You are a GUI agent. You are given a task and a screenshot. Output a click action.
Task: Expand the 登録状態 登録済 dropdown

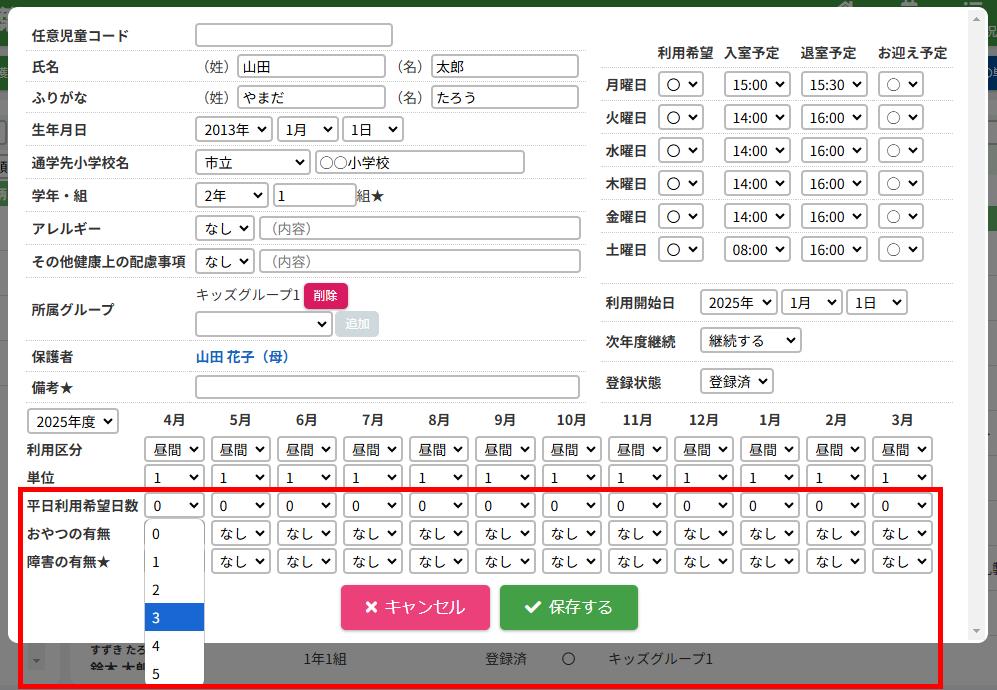pos(737,381)
